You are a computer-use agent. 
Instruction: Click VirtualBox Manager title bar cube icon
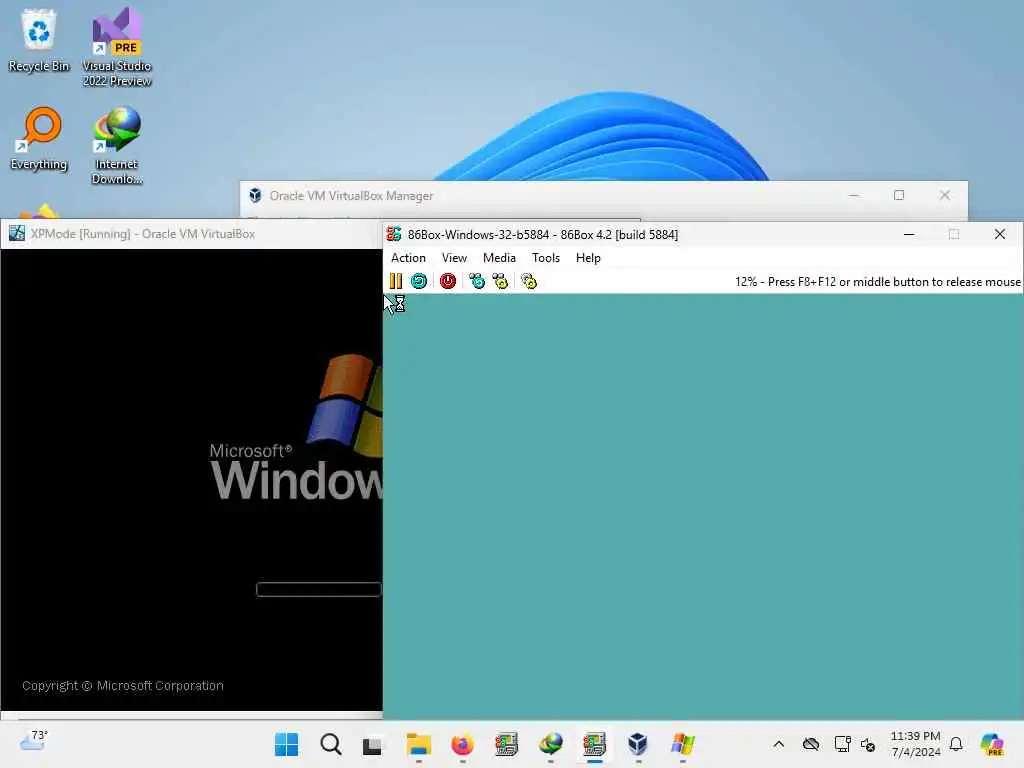pyautogui.click(x=255, y=195)
